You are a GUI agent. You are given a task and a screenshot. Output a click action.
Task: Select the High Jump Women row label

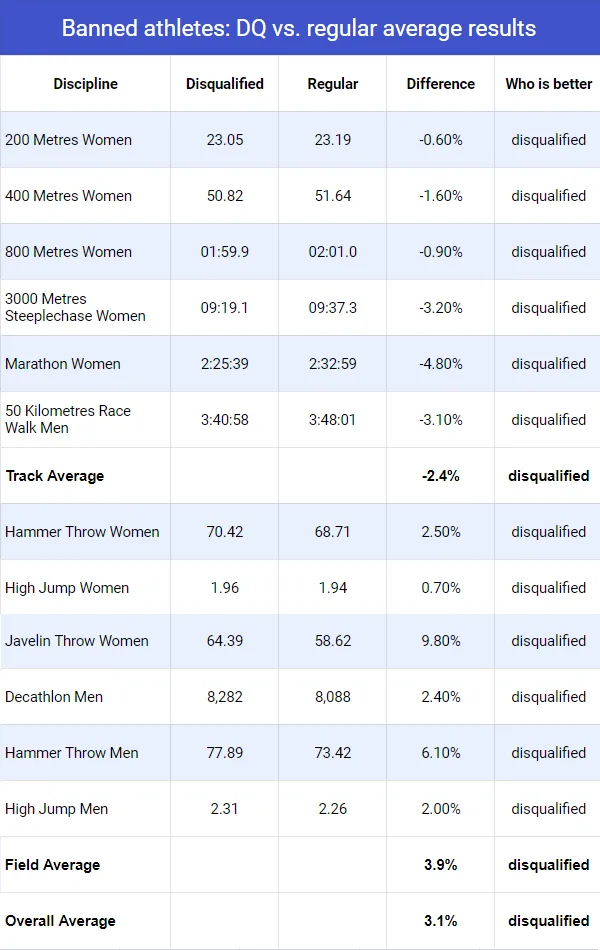click(67, 588)
